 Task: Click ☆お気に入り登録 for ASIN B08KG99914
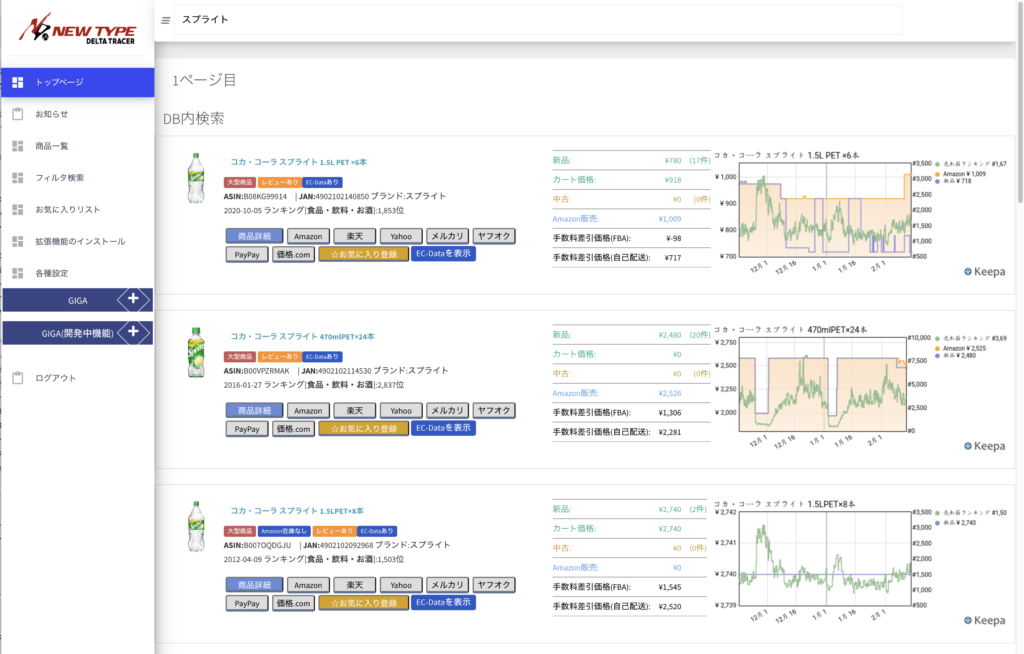click(x=364, y=254)
